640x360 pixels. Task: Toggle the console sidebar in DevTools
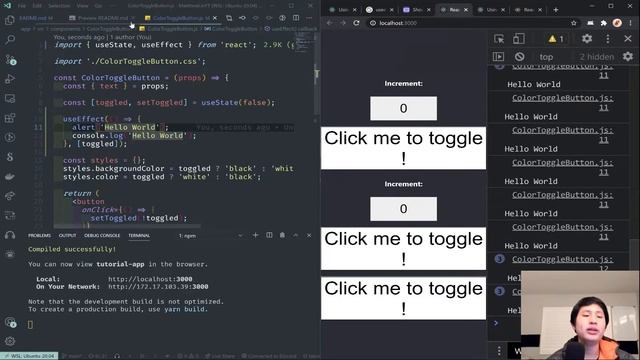[498, 56]
